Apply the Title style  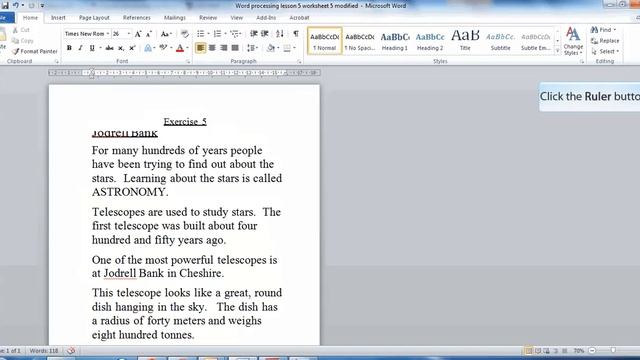click(x=465, y=41)
